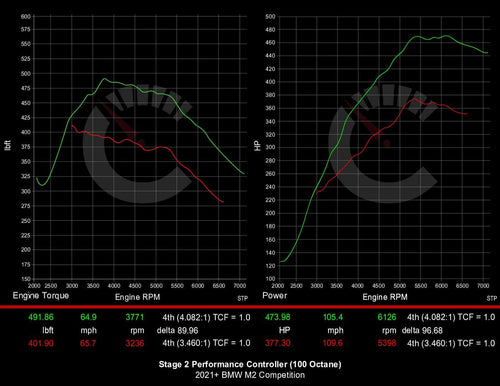
Task: Click the 6500 rpm tick on the power chart
Action: coord(462,286)
